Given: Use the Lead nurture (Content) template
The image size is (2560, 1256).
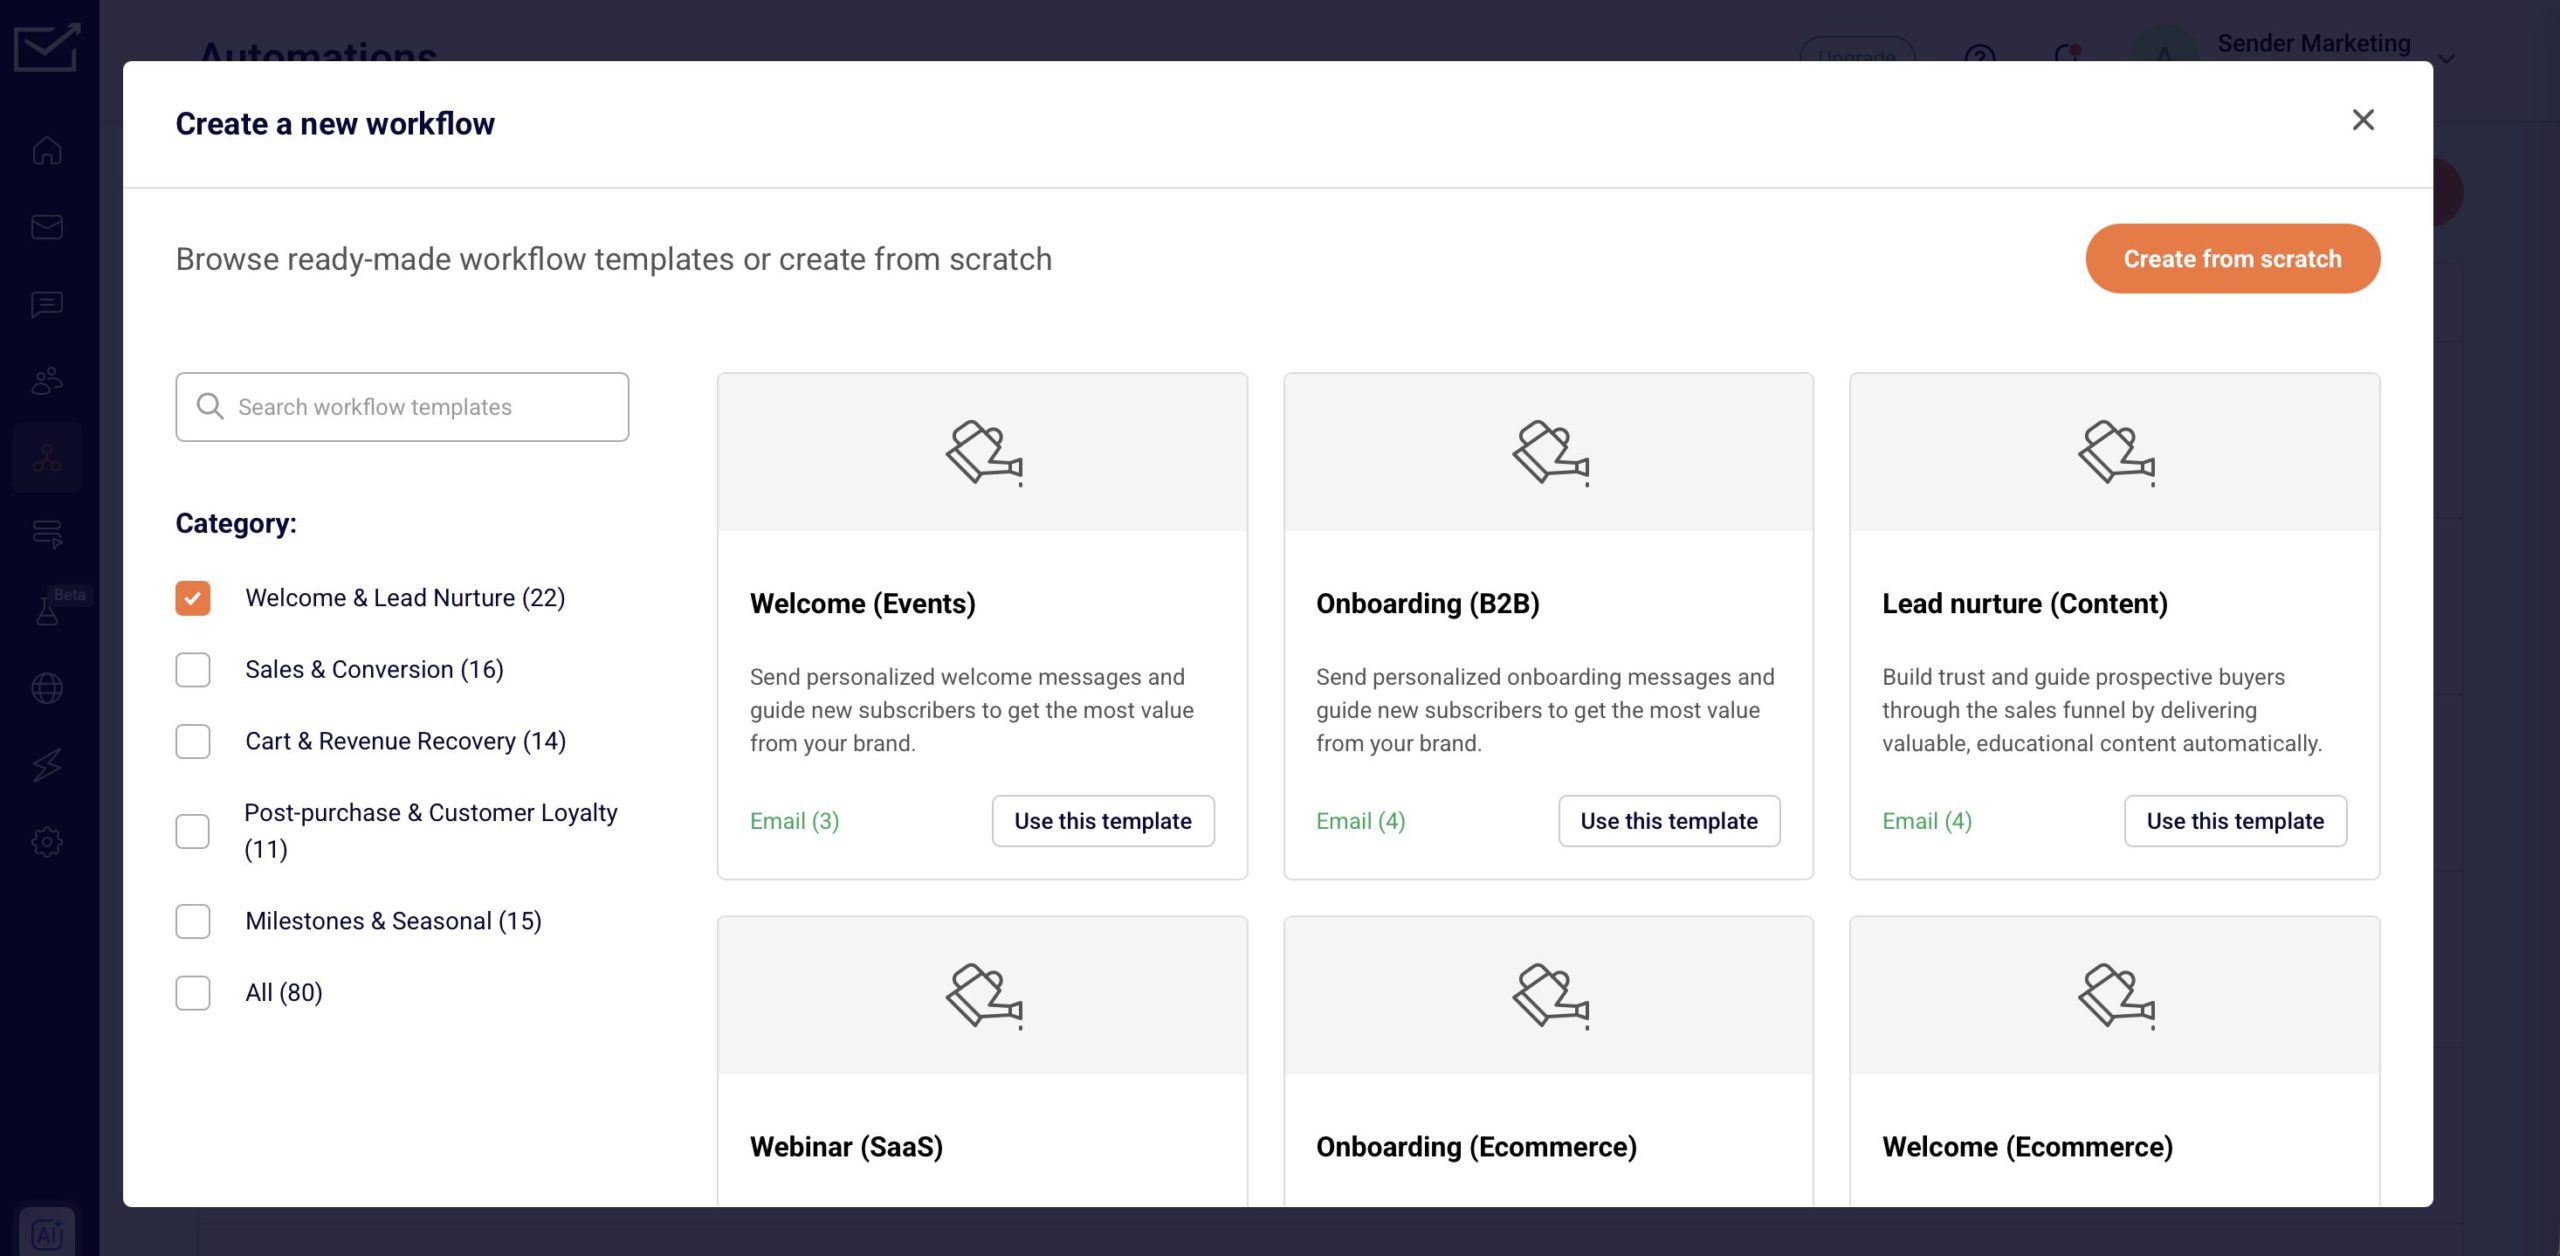Looking at the screenshot, I should tap(2235, 821).
